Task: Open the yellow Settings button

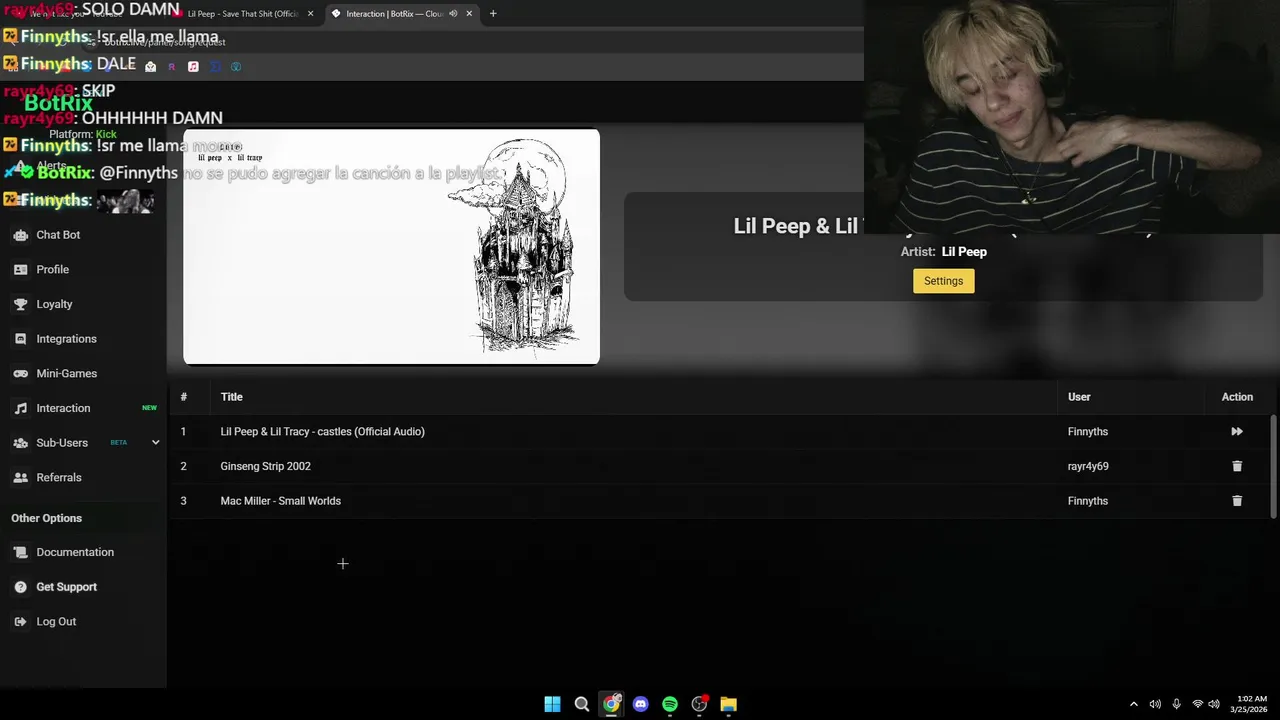Action: pos(943,281)
